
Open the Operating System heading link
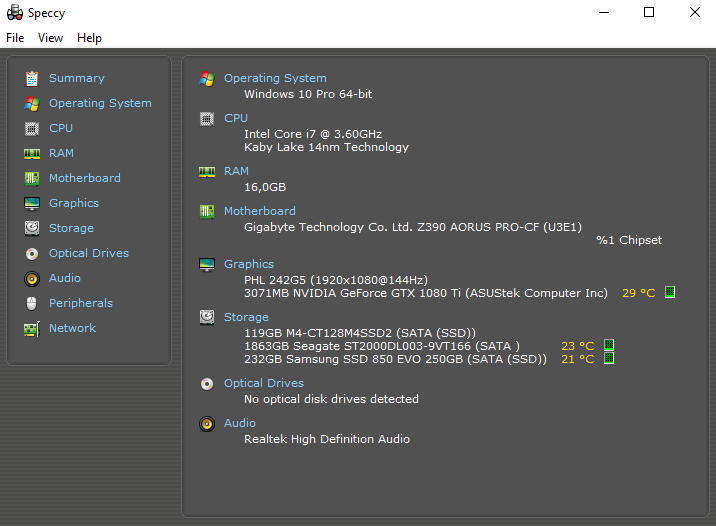tap(275, 78)
